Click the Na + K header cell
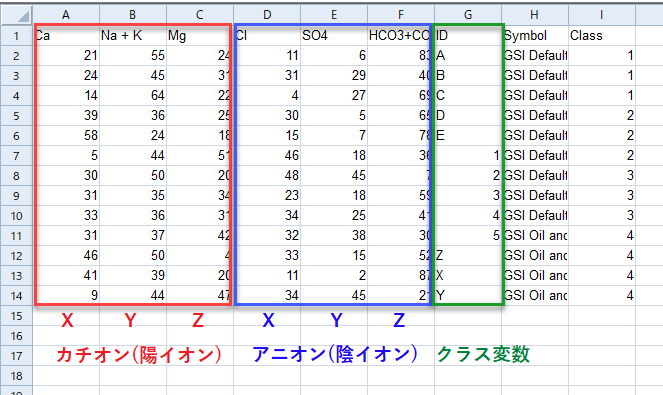 (133, 35)
